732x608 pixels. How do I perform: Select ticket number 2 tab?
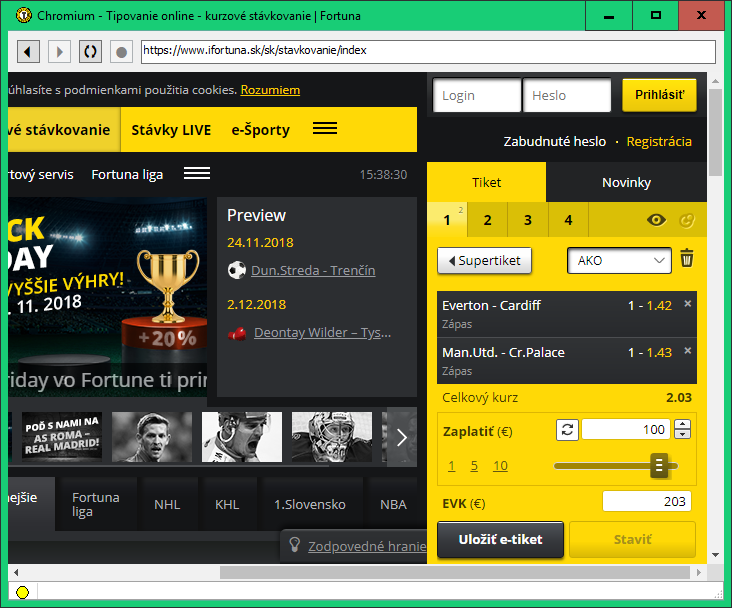(x=487, y=219)
